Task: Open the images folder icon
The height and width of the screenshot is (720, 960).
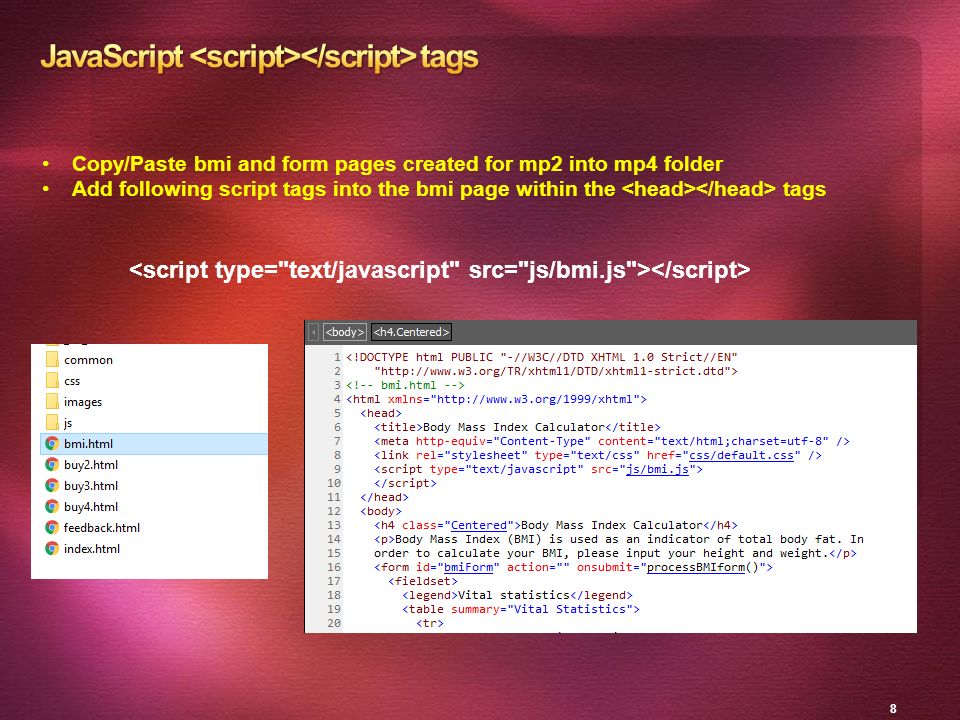Action: tap(53, 402)
